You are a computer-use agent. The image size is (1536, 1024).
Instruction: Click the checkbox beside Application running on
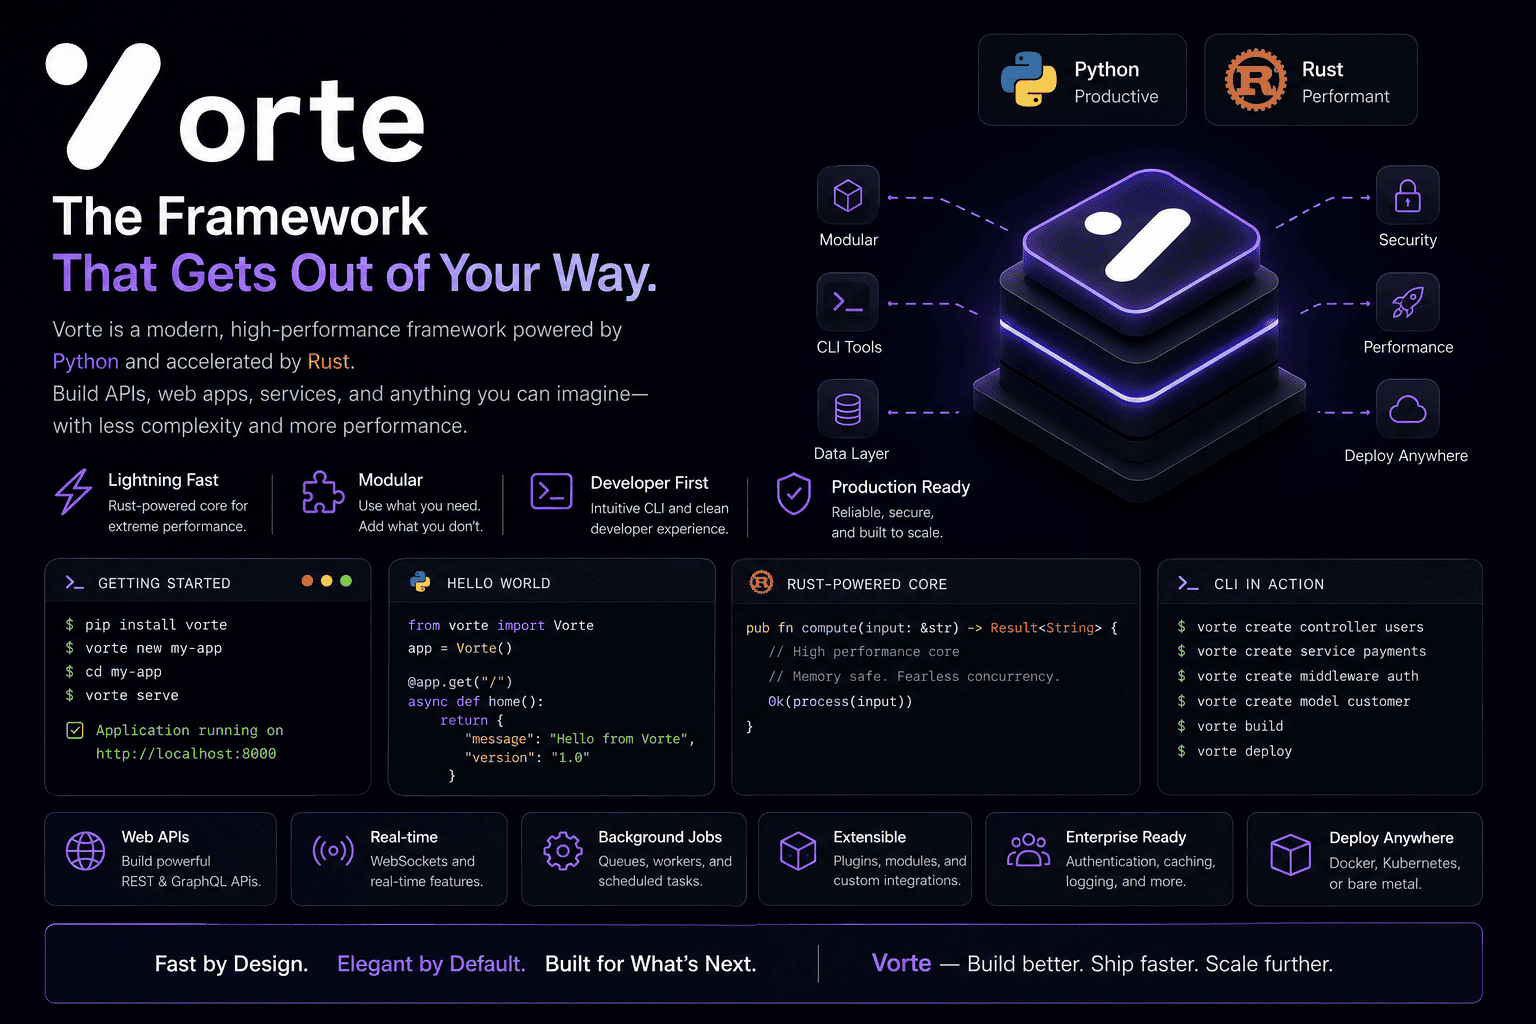75,730
